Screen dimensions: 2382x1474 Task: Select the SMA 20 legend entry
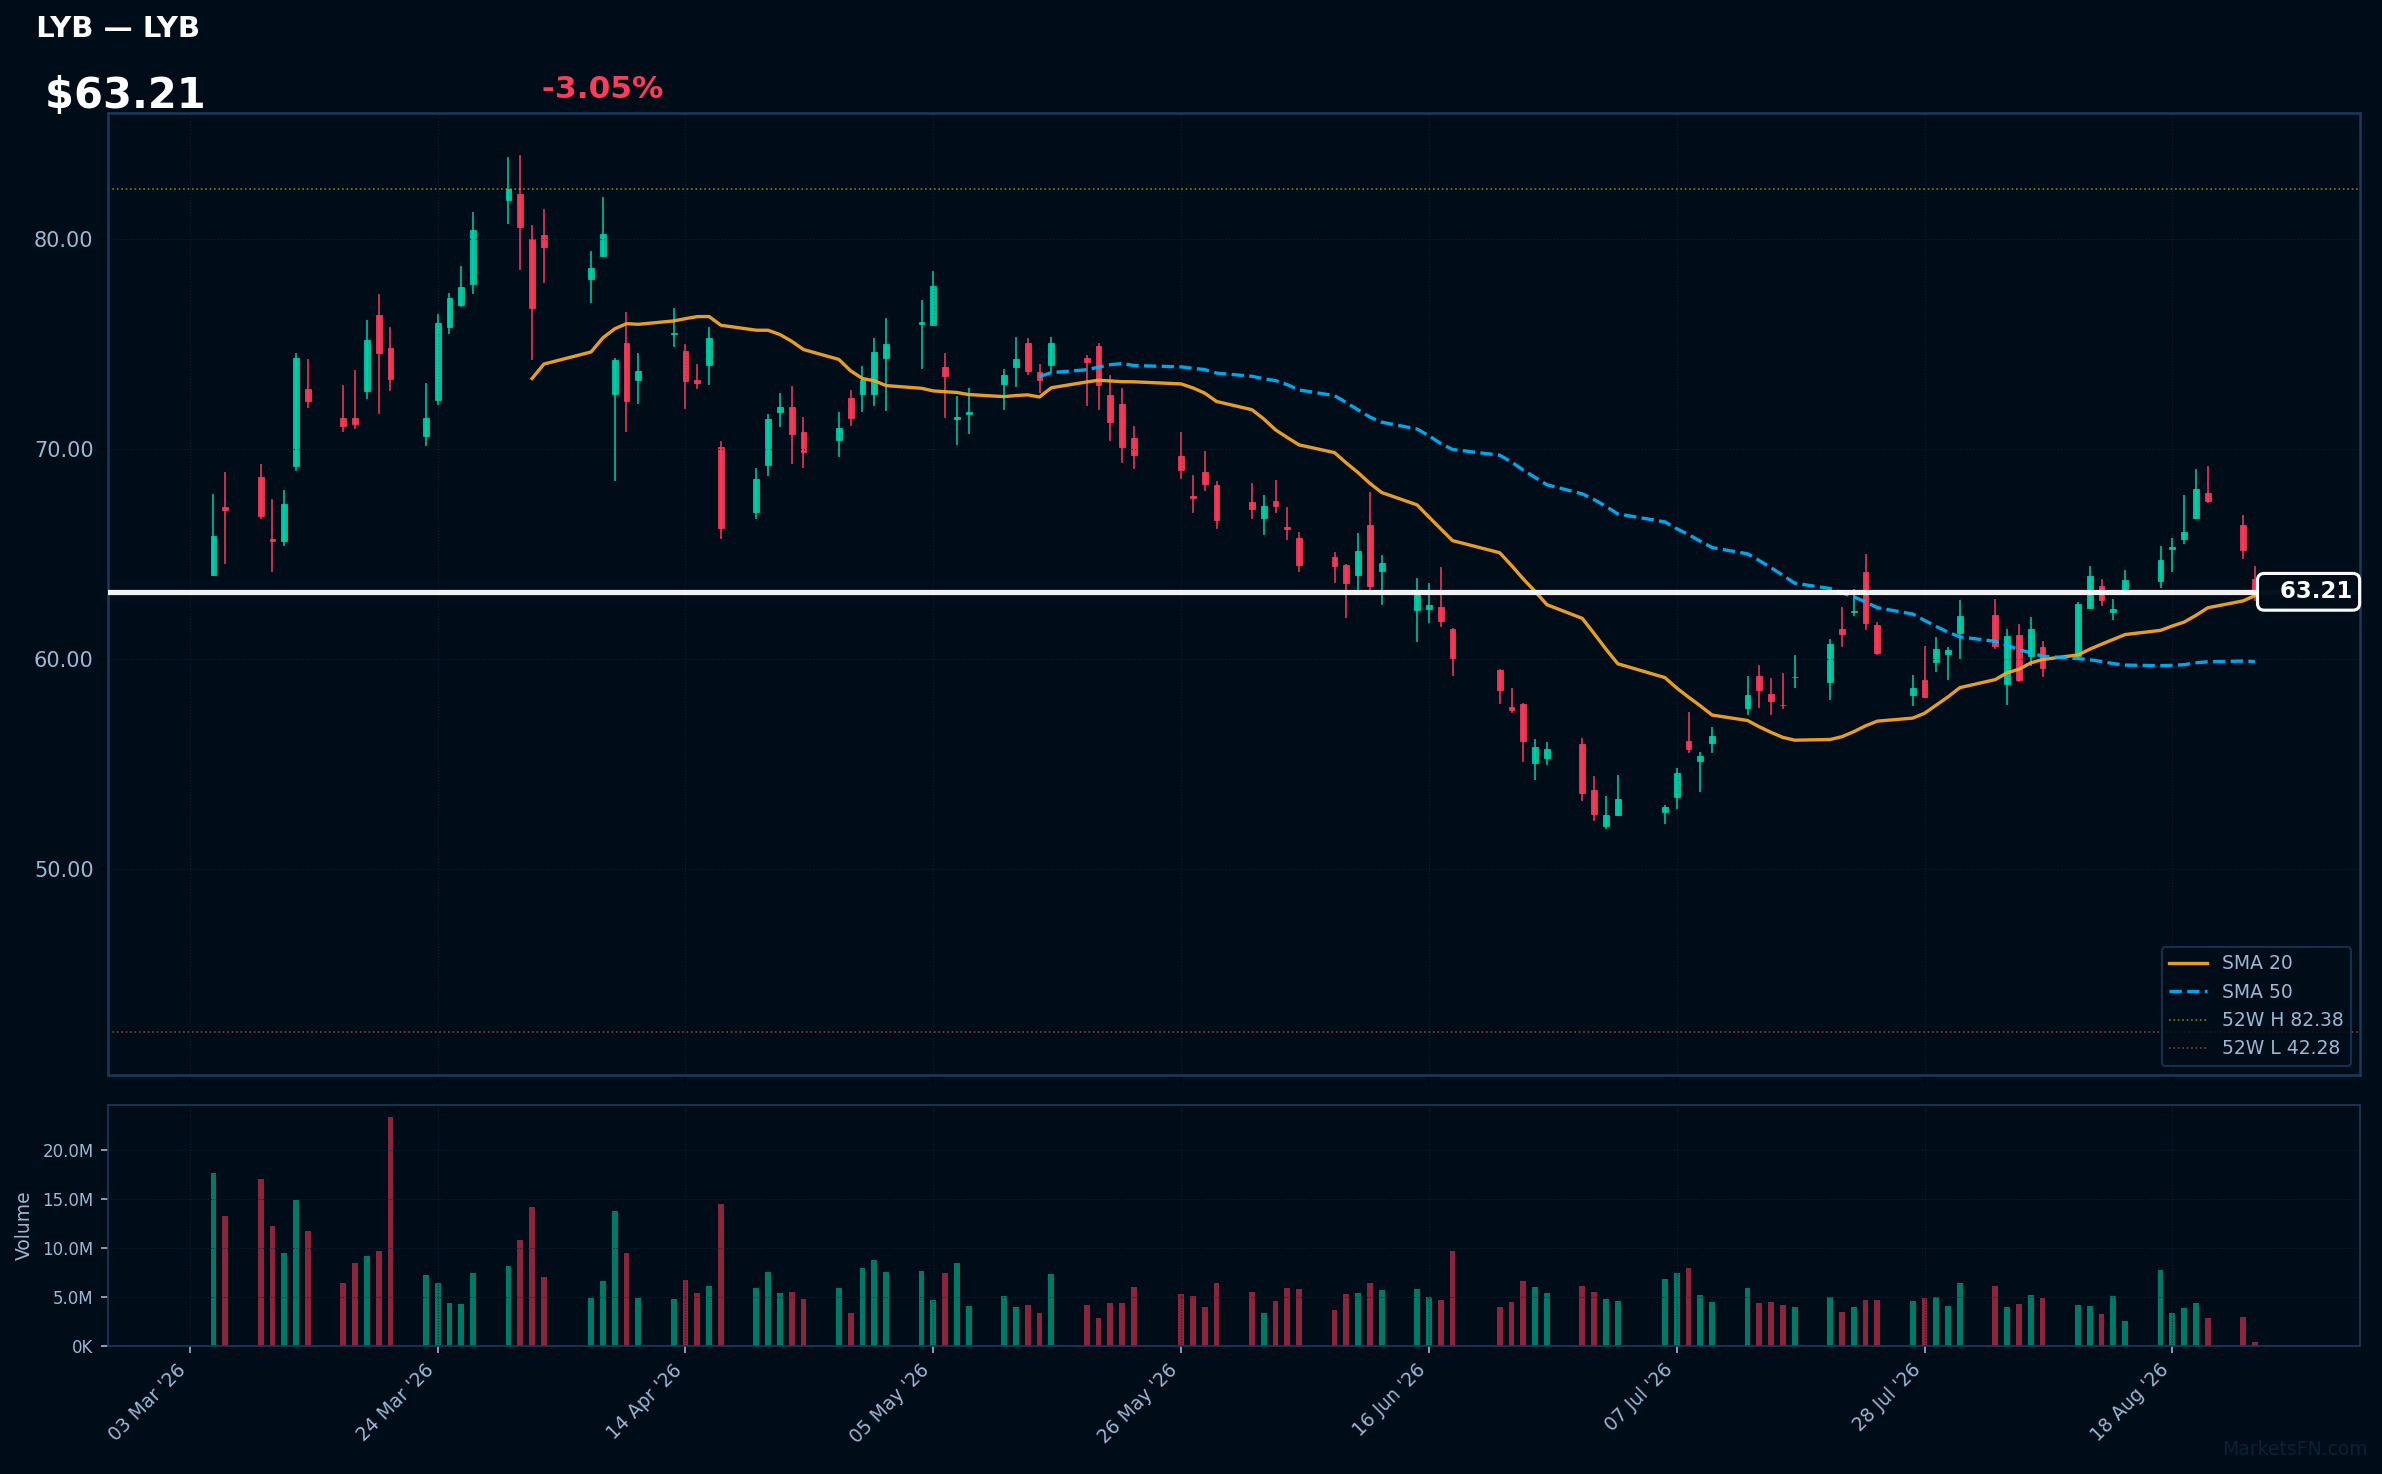click(2230, 963)
